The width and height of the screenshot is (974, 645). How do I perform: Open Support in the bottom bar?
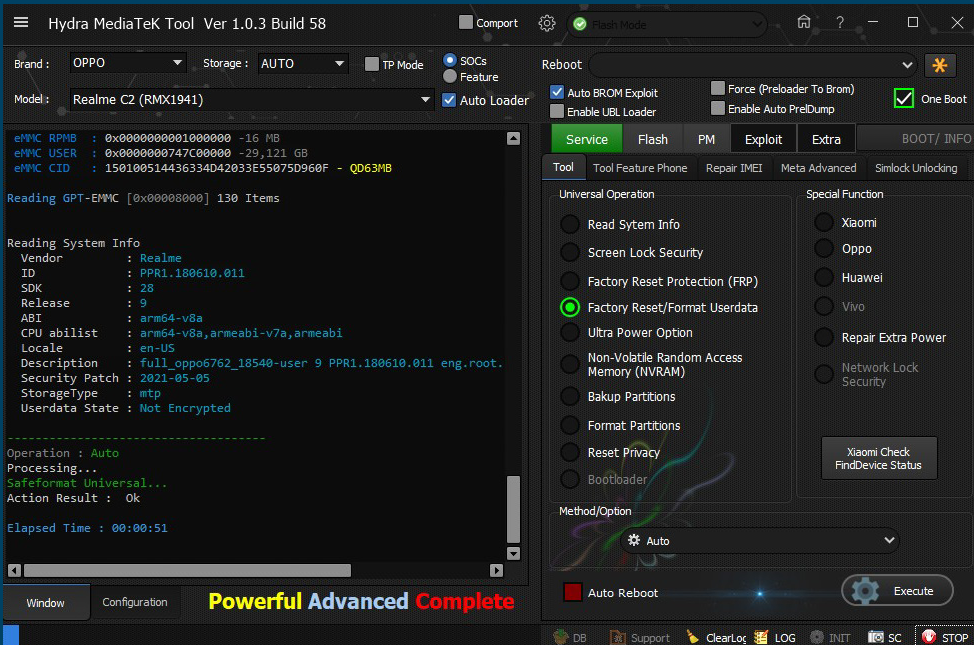[x=640, y=638]
